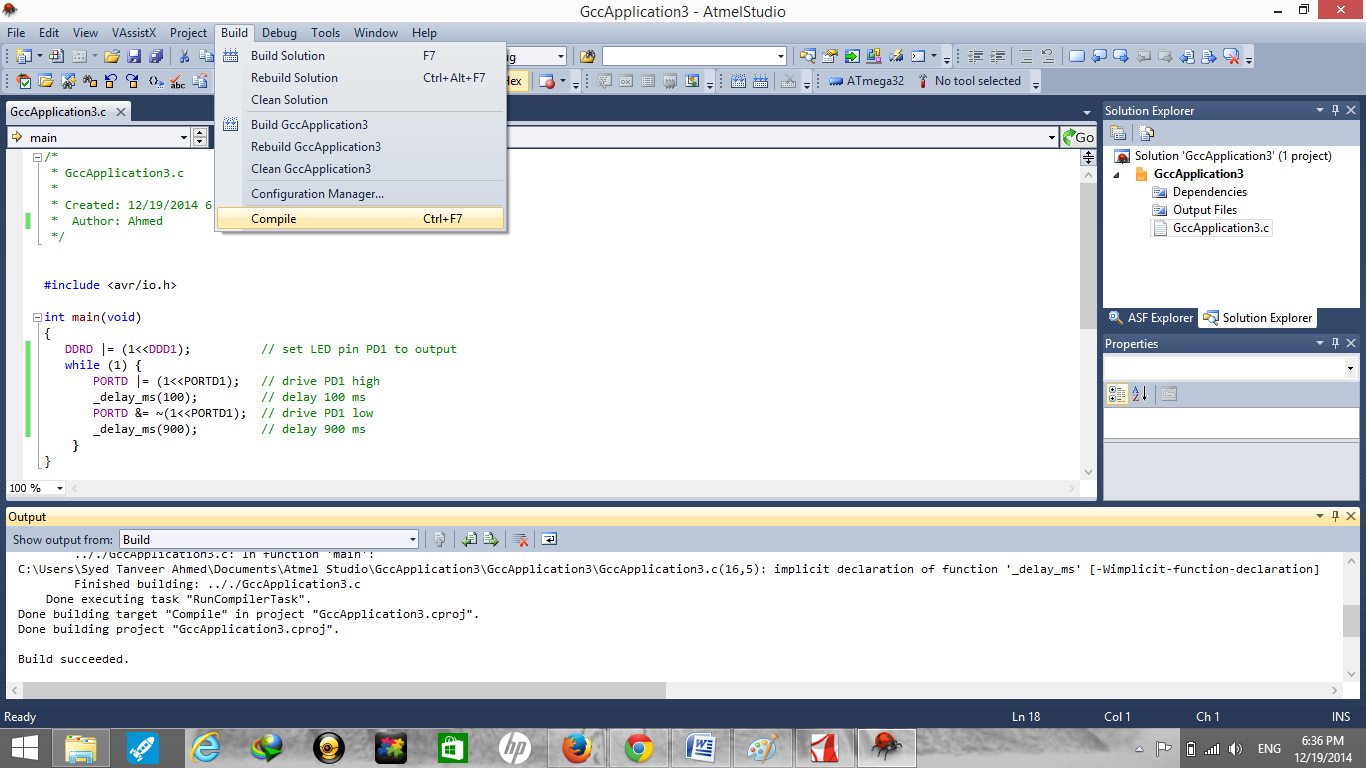Open the 100 % zoom dropdown
This screenshot has height=768, width=1366.
point(60,488)
